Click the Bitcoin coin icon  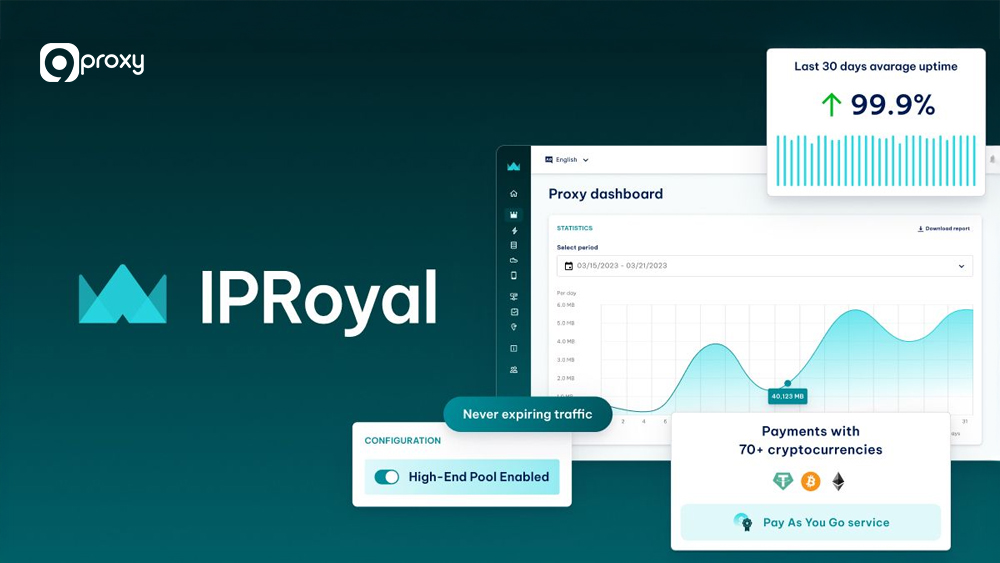click(811, 481)
